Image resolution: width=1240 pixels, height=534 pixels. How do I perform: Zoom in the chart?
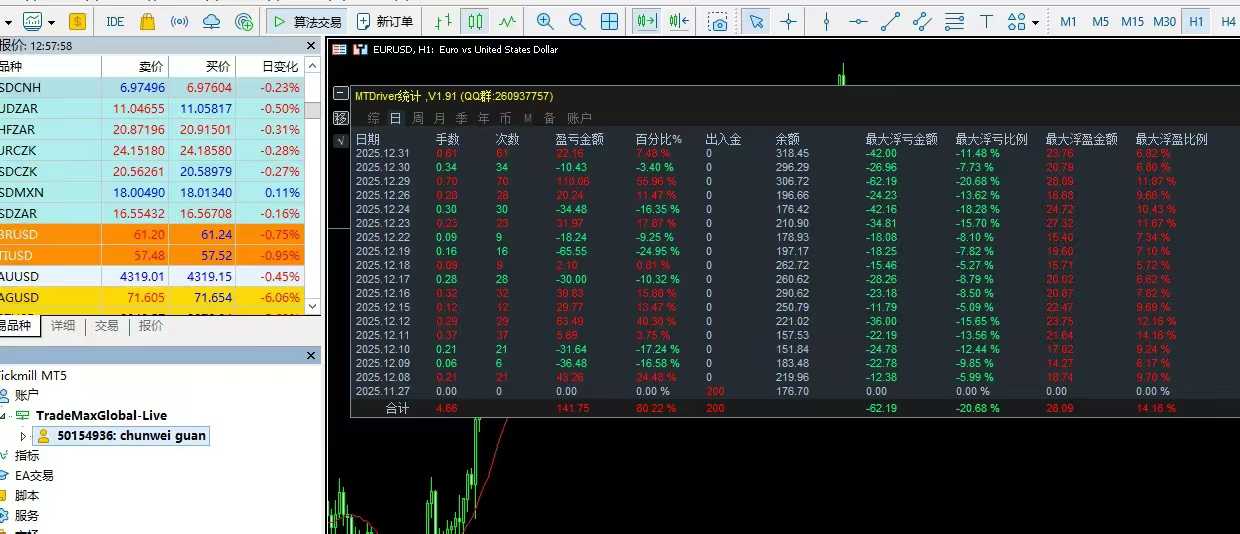(x=545, y=21)
